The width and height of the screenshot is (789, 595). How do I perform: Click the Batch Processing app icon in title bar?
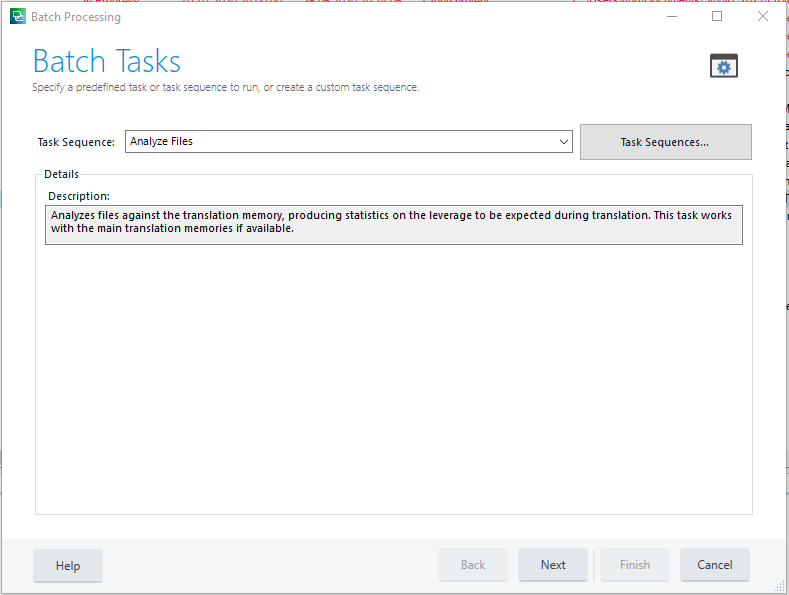point(17,16)
